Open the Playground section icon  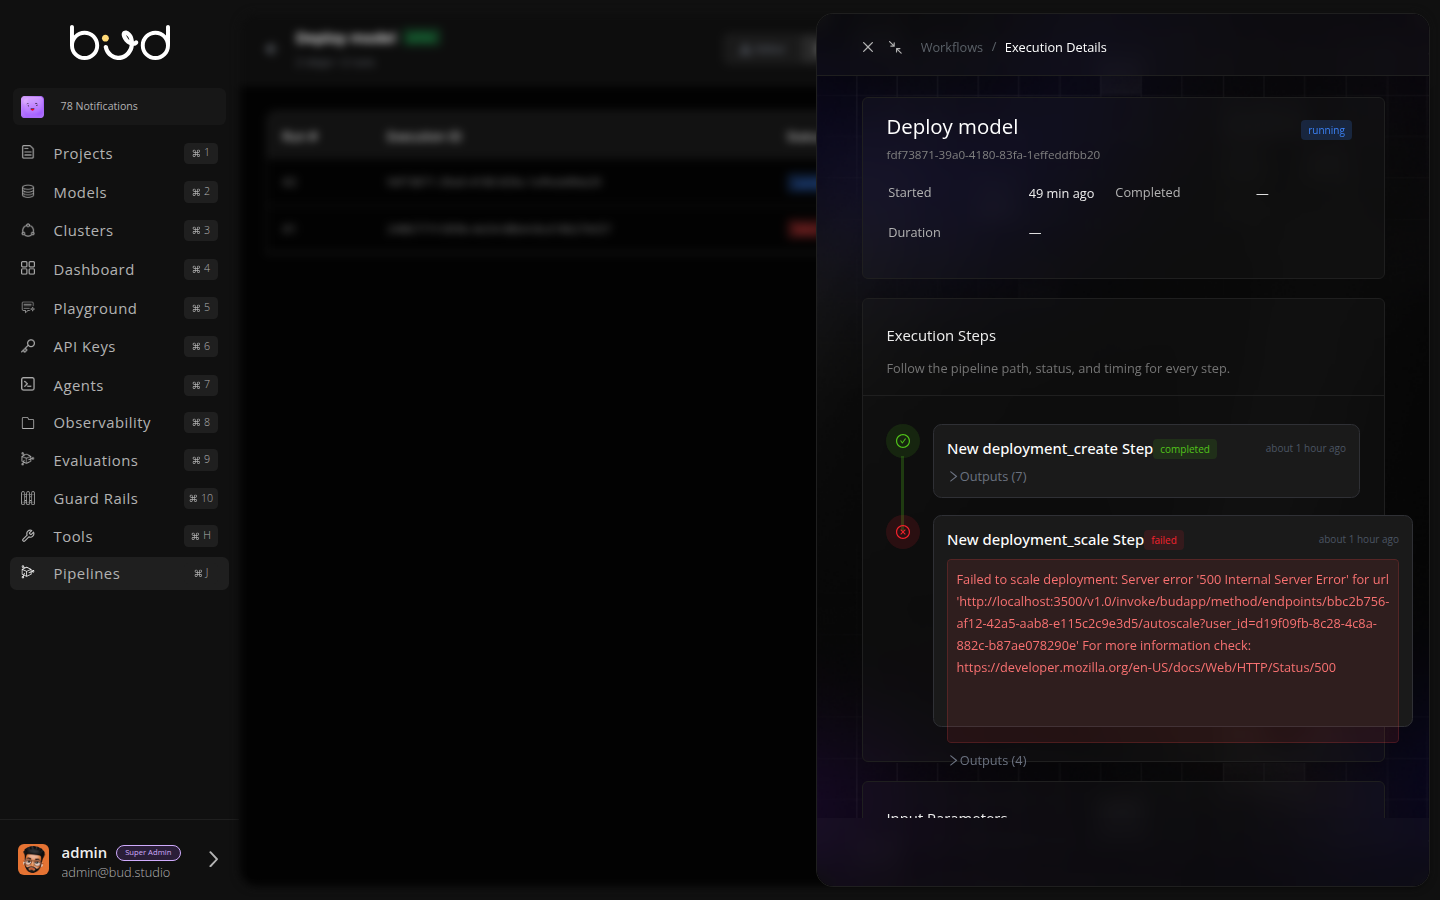(28, 307)
